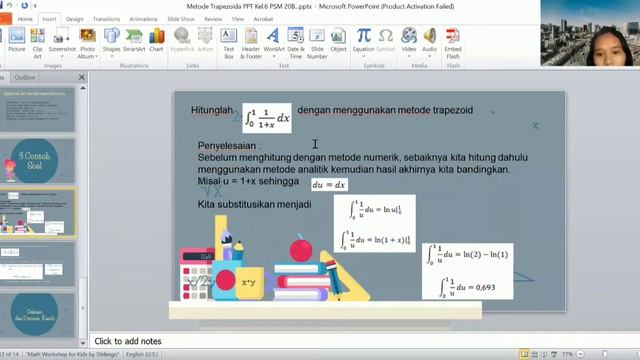Insert a Text Box
Screen dimensions: 640x360
[x=229, y=43]
